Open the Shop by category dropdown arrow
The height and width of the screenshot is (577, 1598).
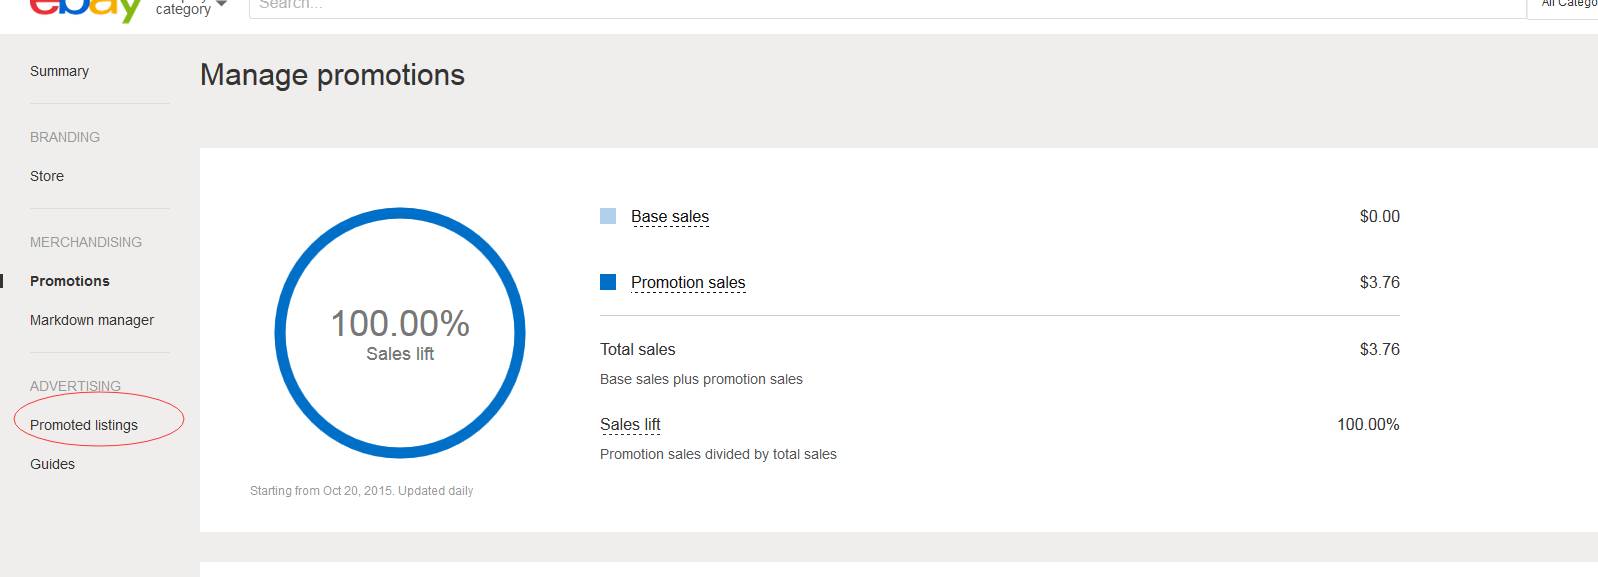[x=222, y=5]
